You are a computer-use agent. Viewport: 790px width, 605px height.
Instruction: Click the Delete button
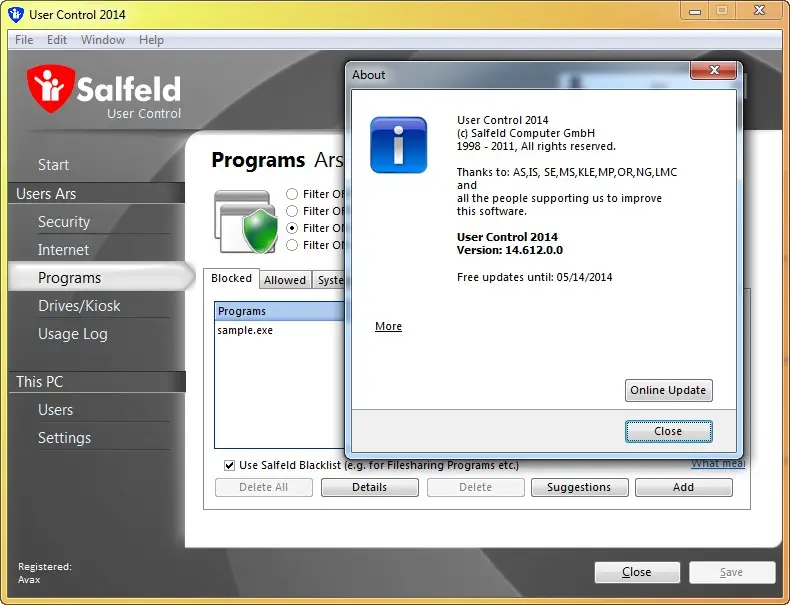click(x=476, y=487)
